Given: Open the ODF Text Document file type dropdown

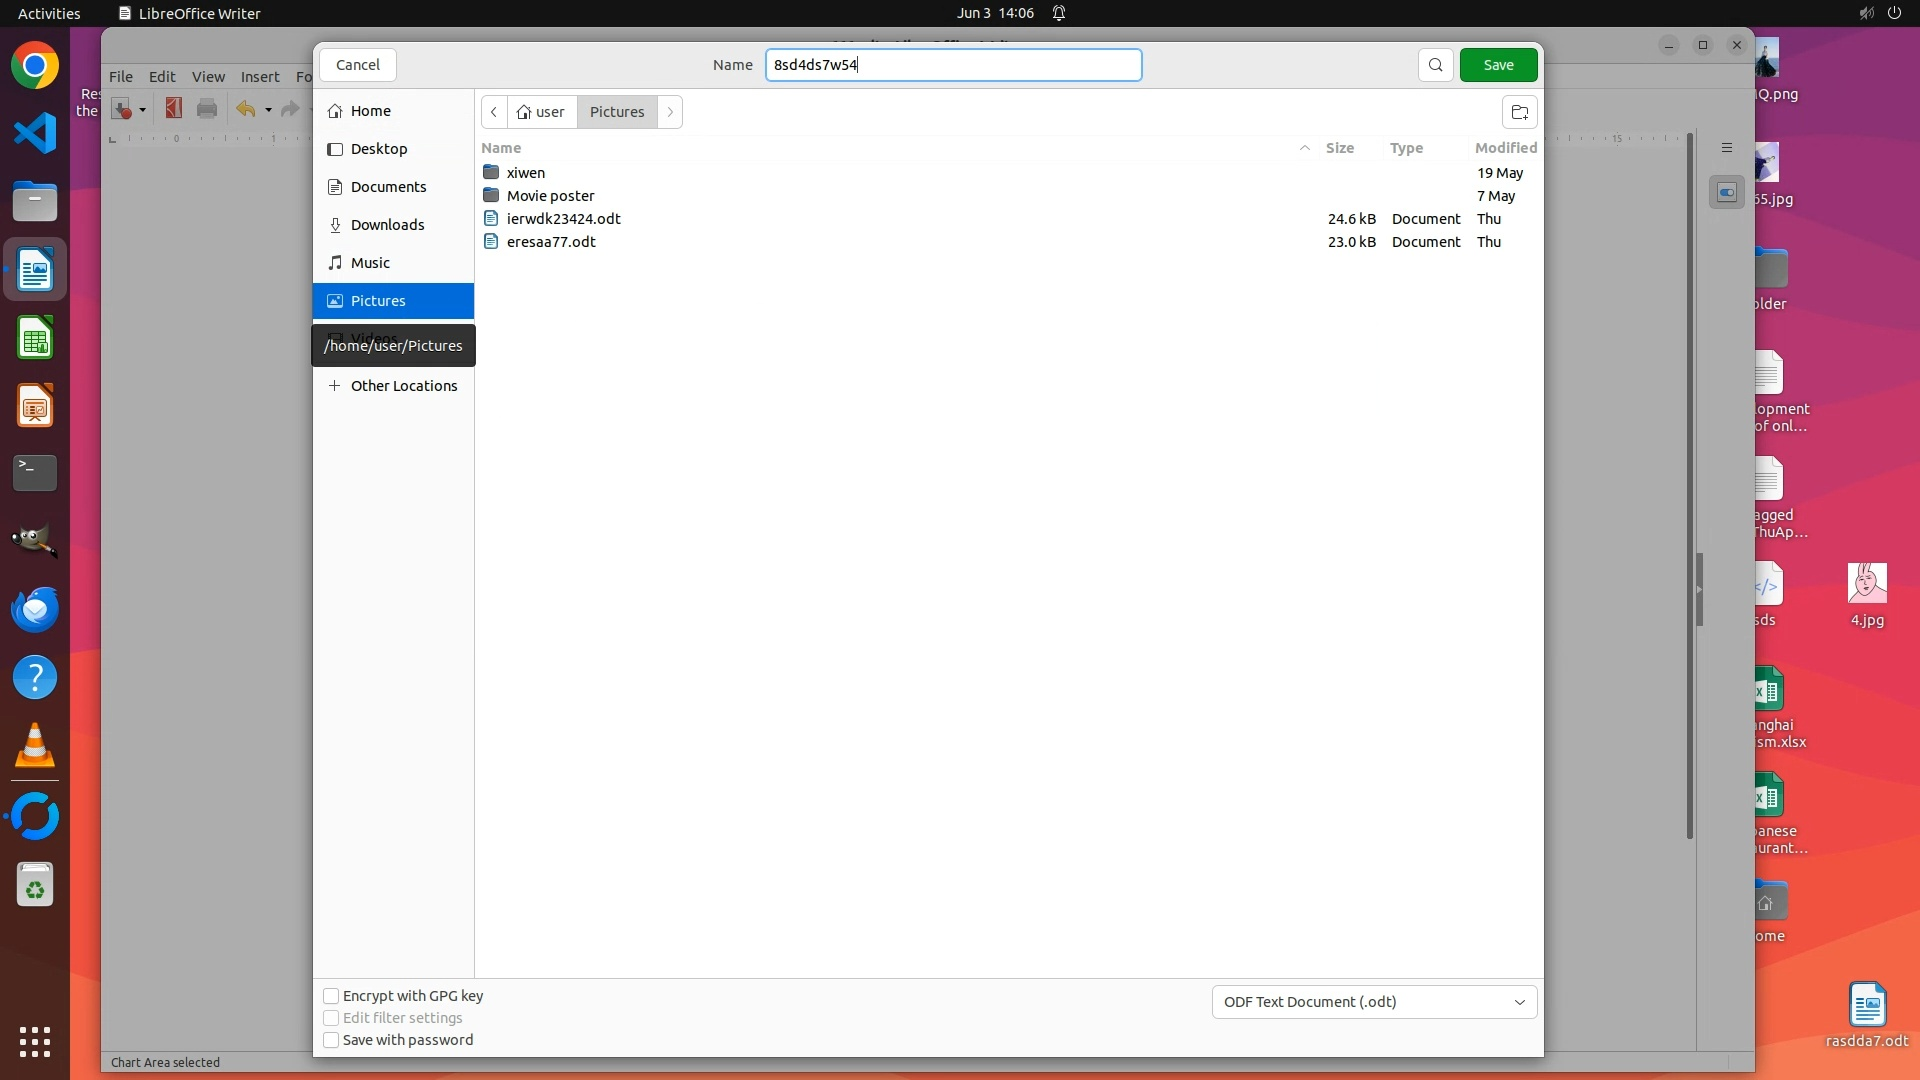Looking at the screenshot, I should point(1373,1002).
